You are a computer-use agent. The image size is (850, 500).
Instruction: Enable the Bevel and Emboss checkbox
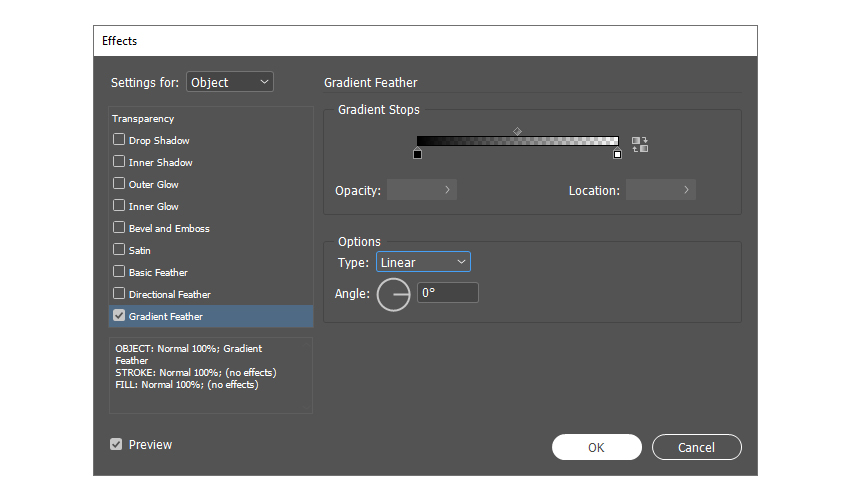pyautogui.click(x=119, y=227)
